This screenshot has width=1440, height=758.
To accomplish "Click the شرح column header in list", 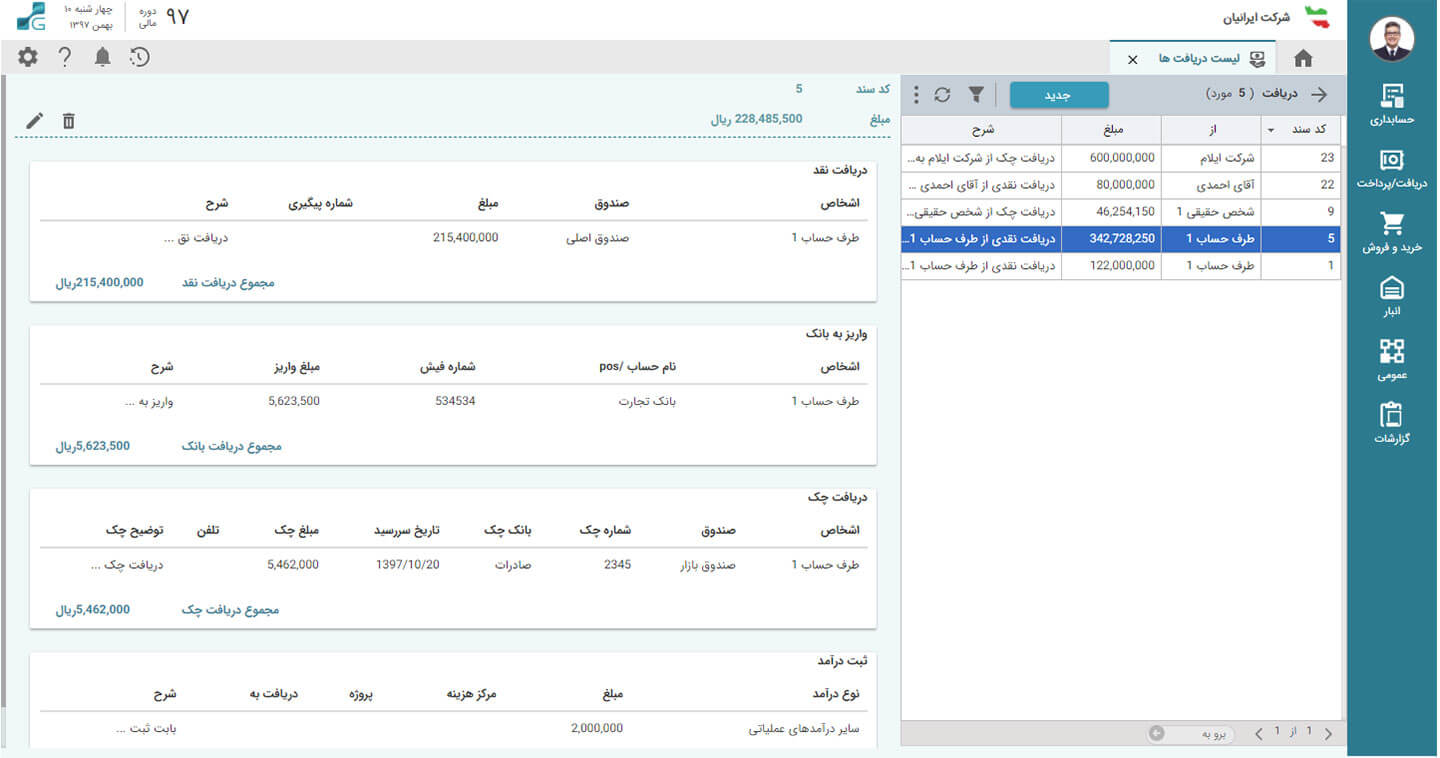I will click(x=982, y=130).
